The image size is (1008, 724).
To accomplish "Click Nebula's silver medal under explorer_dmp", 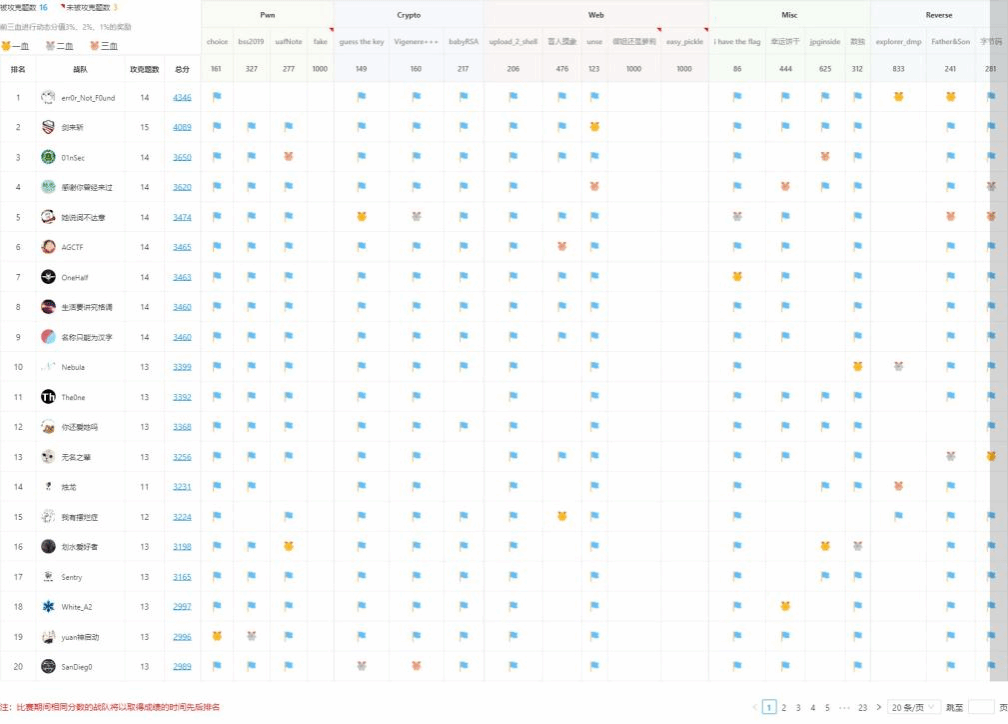I will point(898,367).
